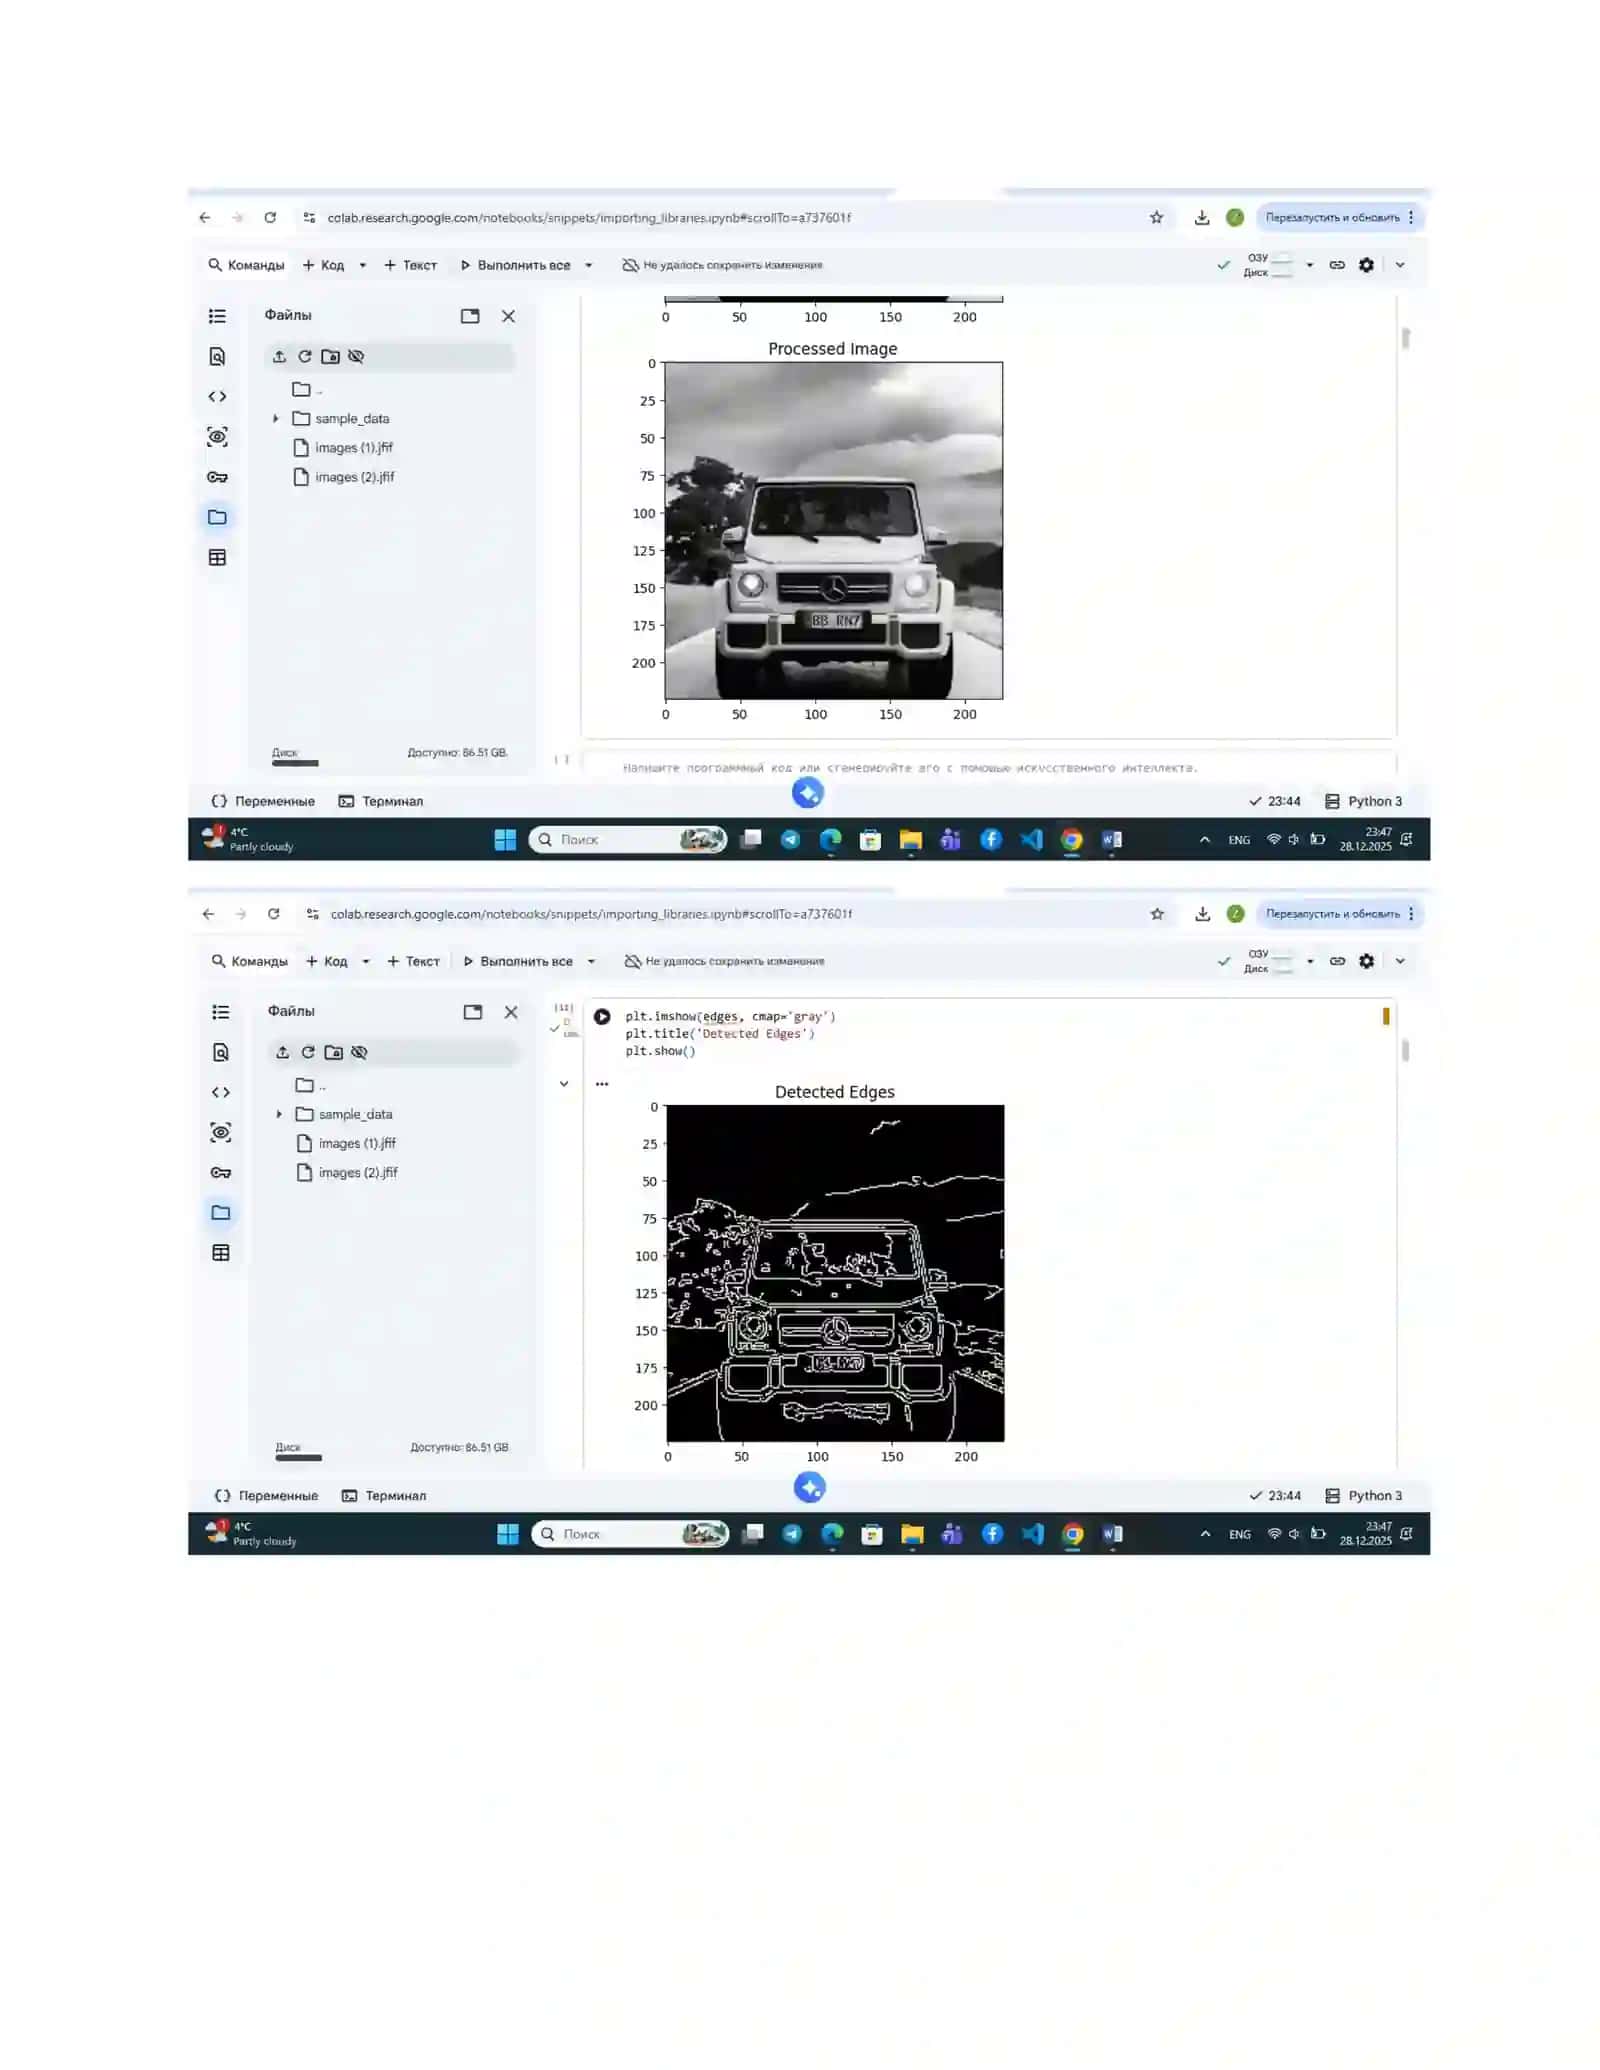Open dropdown arrow next to Код in bottom toolbar
1600x2070 pixels.
click(x=366, y=961)
